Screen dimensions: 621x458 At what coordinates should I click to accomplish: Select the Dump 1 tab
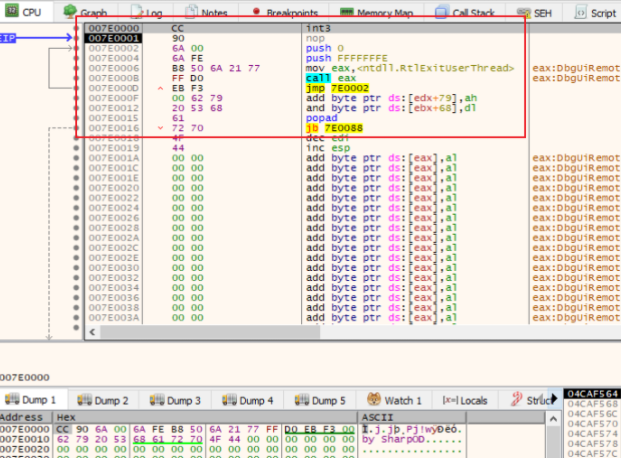click(31, 400)
